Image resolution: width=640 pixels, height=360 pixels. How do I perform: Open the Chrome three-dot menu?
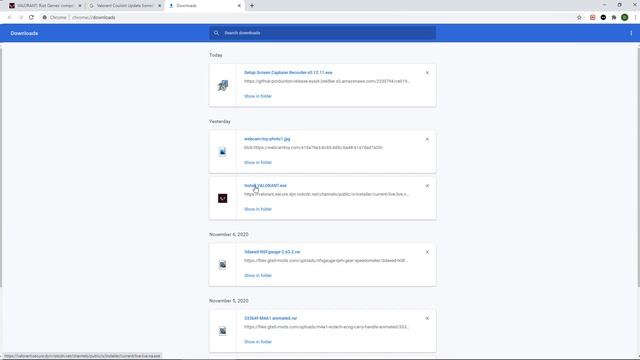635,18
